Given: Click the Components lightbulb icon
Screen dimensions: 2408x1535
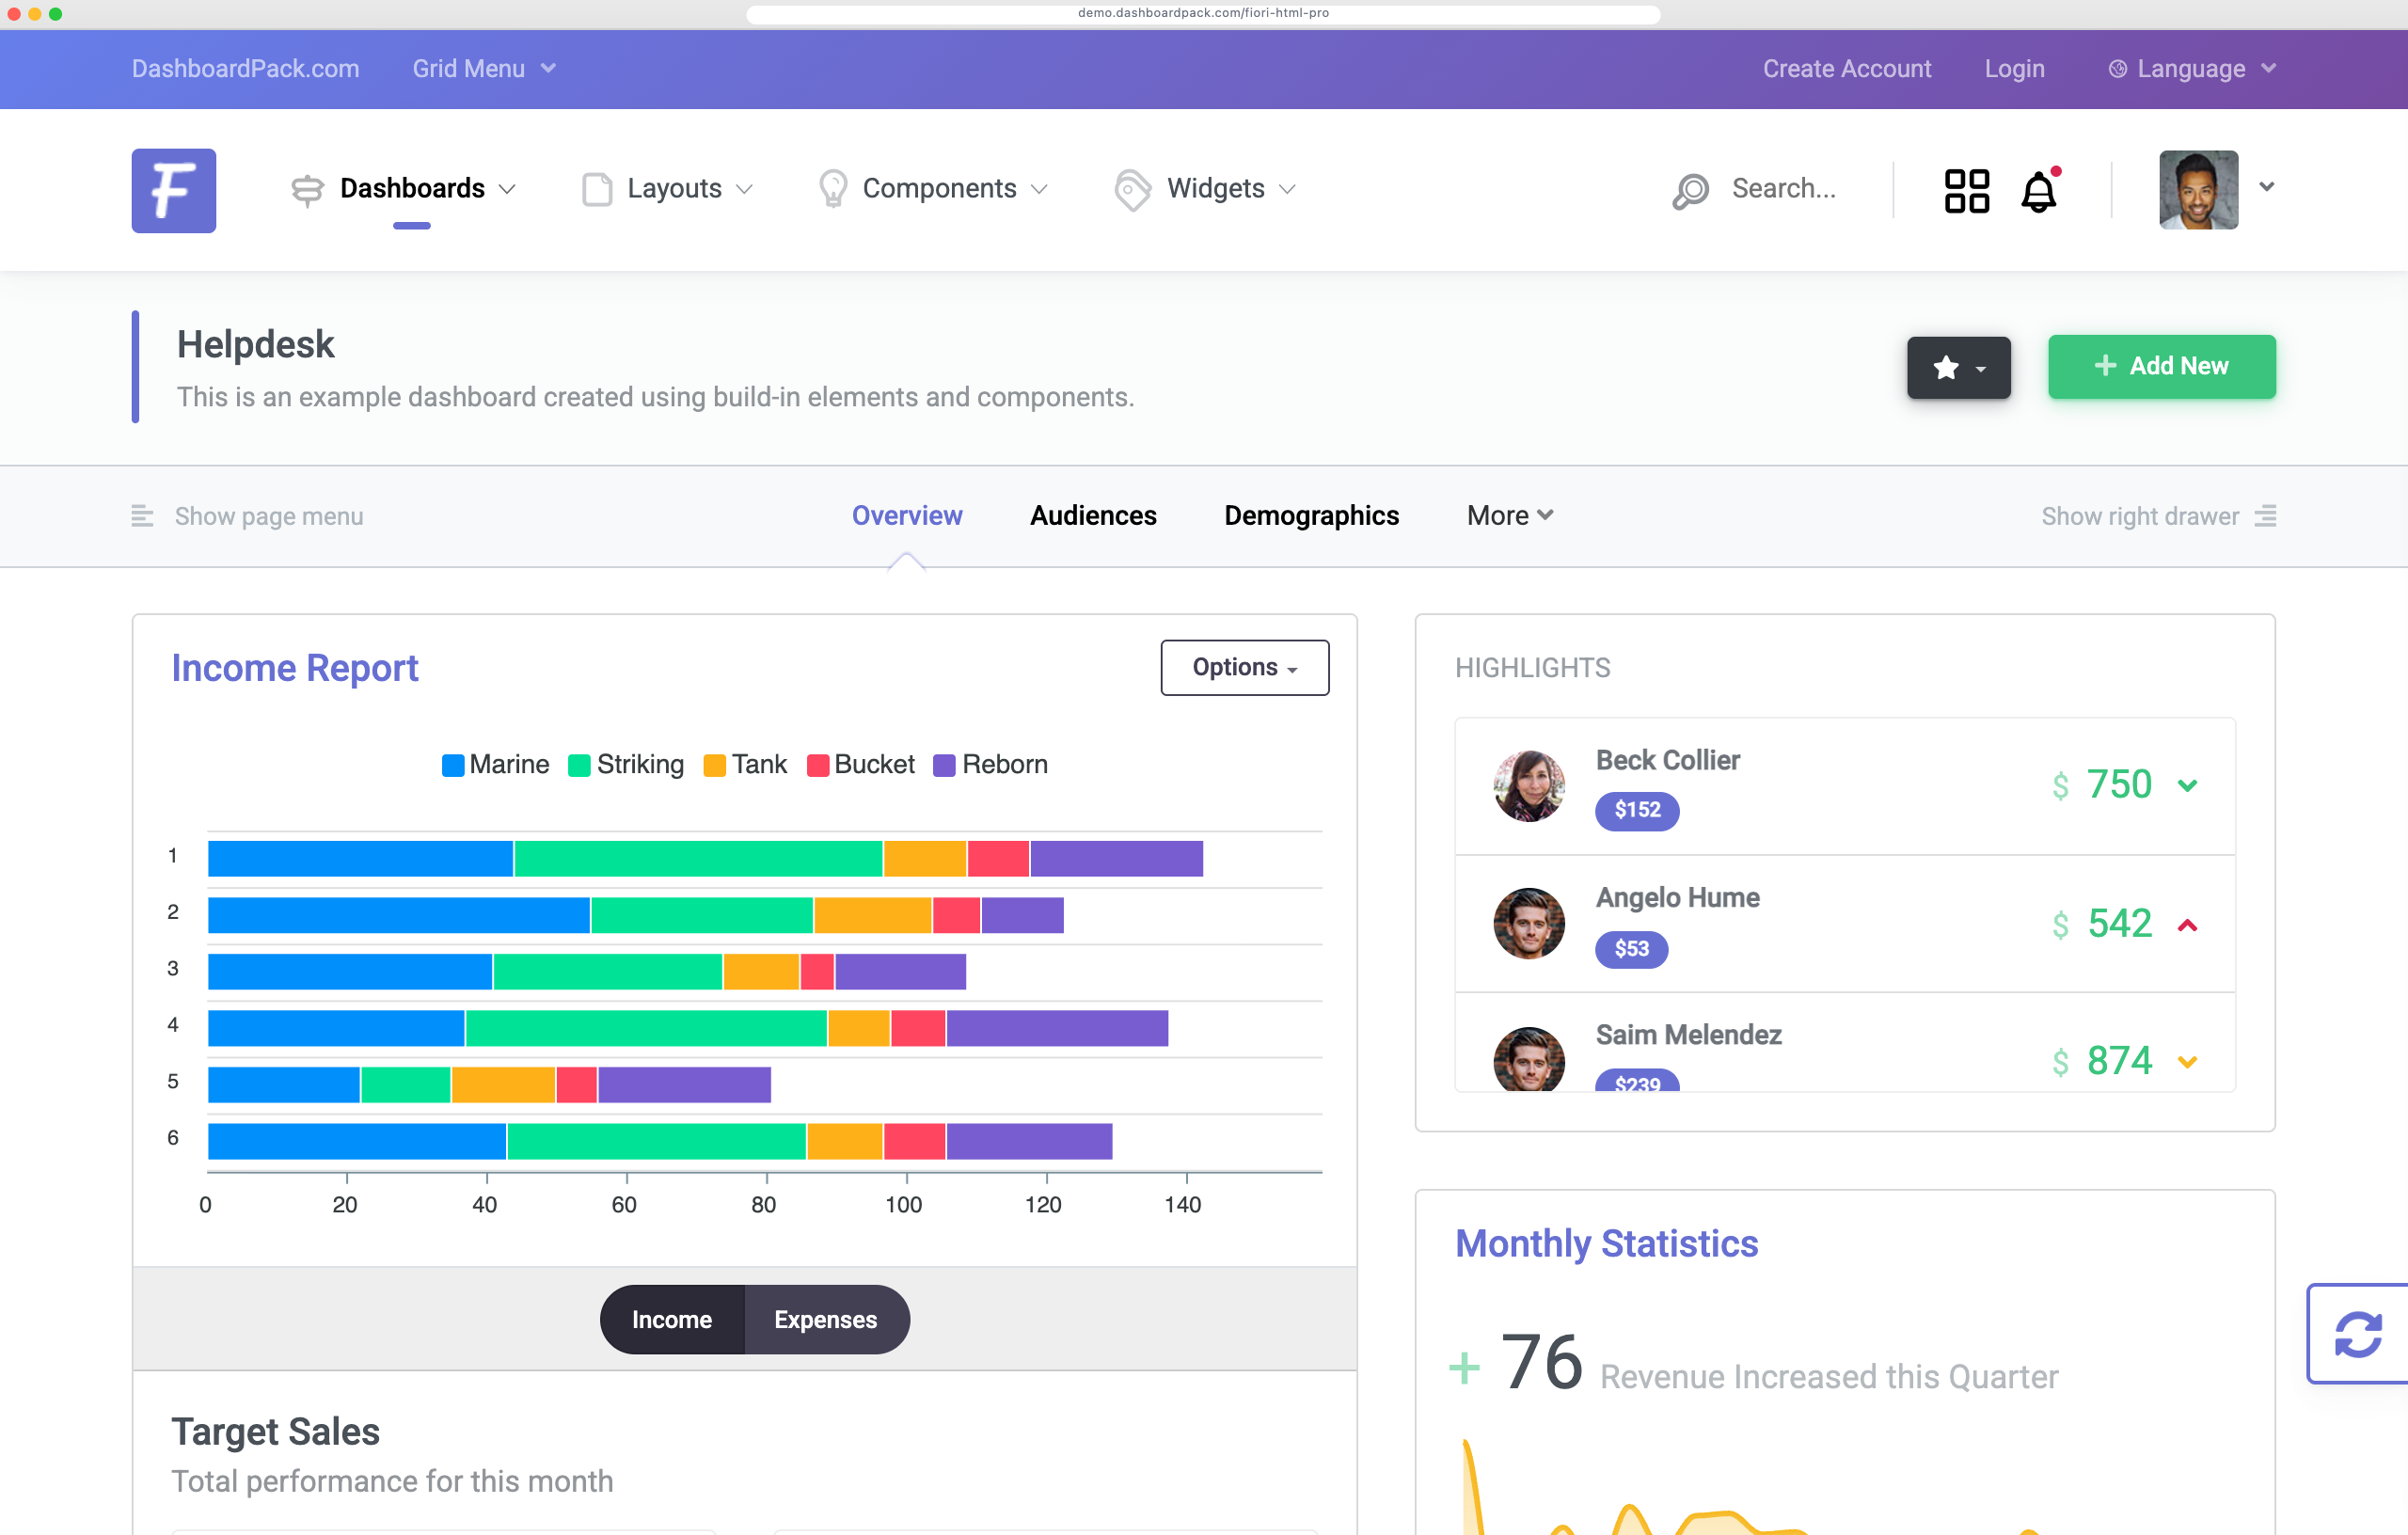Looking at the screenshot, I should [x=832, y=189].
